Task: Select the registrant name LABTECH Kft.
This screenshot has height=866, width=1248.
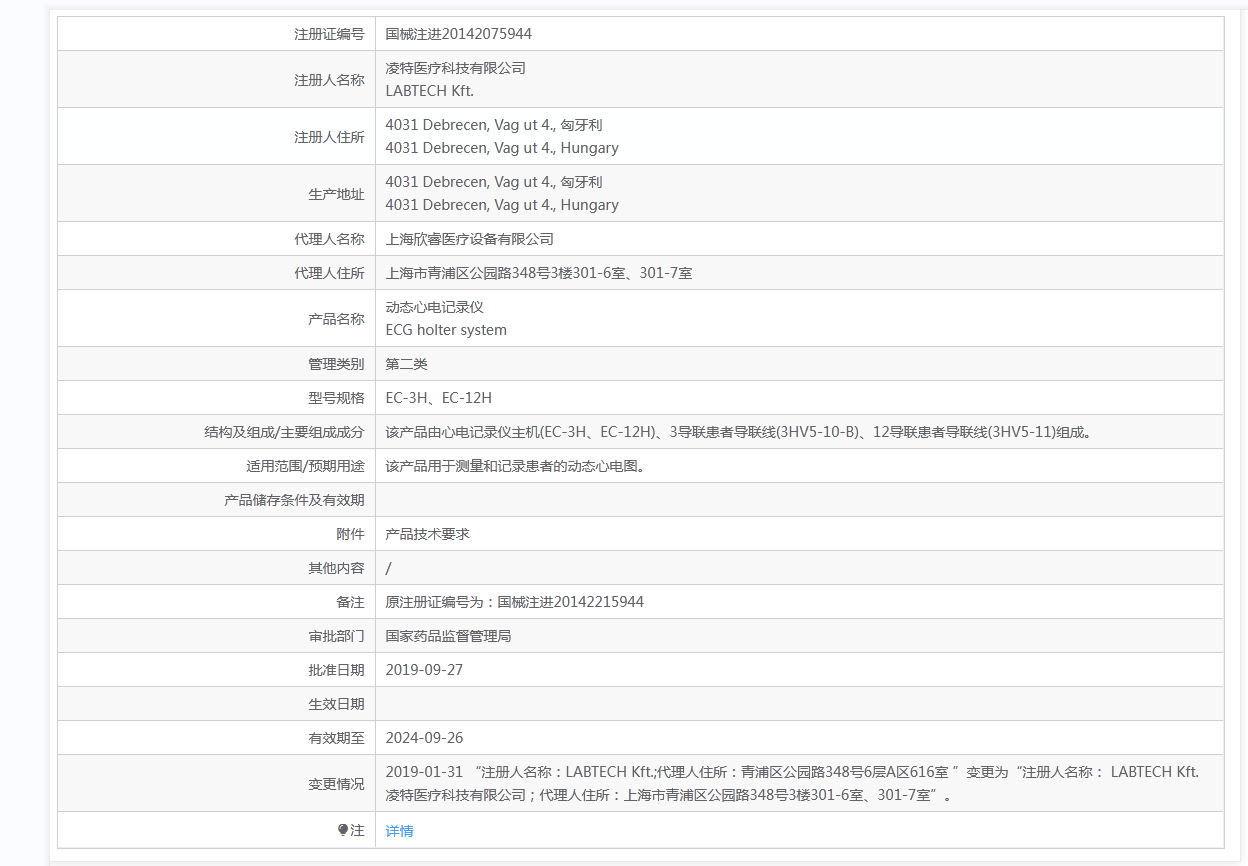Action: coord(429,91)
